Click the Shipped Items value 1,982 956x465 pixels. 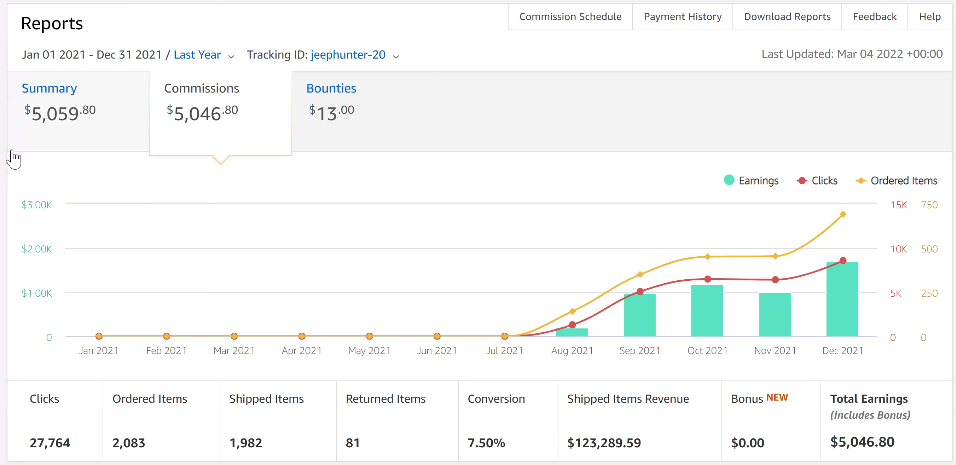246,442
